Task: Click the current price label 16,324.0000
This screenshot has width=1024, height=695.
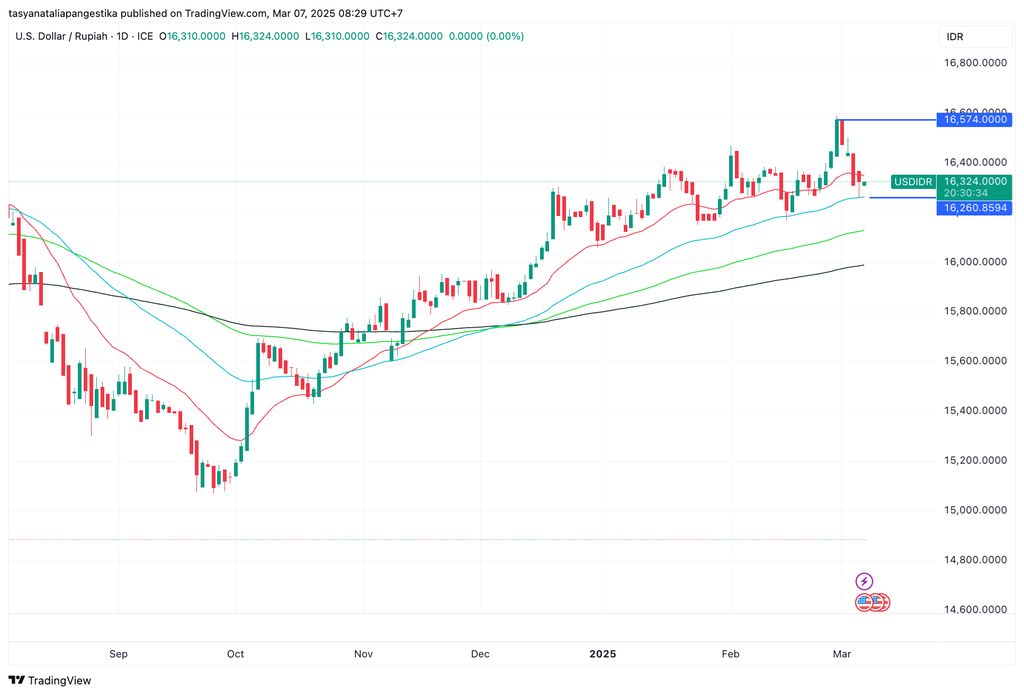Action: (975, 181)
